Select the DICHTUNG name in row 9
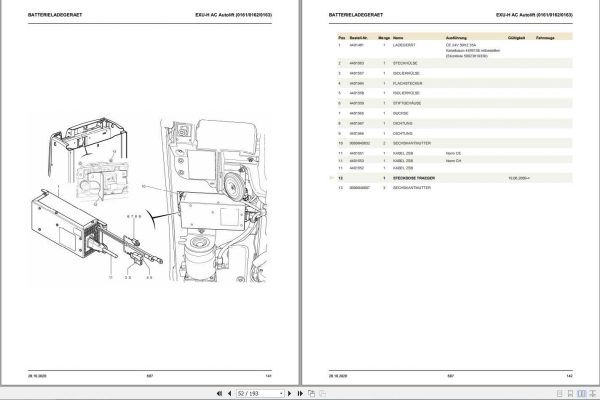 403,134
